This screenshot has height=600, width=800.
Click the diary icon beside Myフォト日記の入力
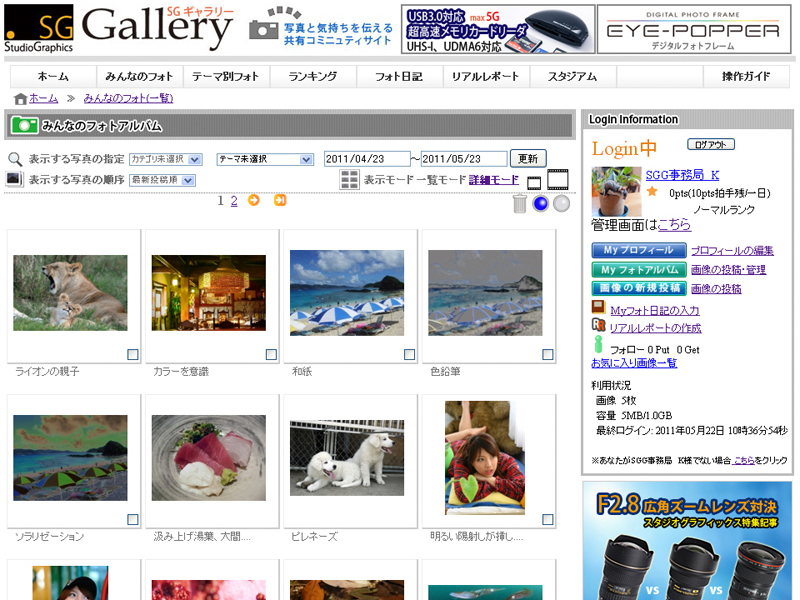(597, 305)
